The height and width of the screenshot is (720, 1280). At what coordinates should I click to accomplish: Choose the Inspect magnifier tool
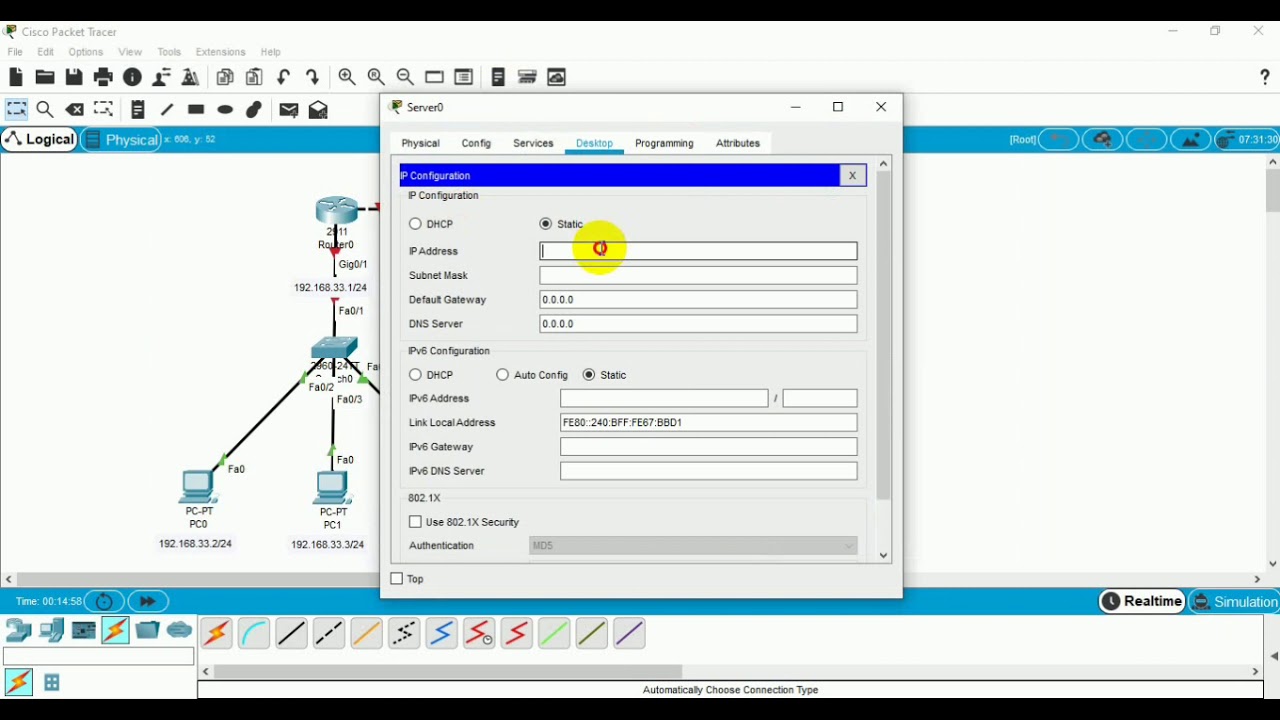point(45,110)
